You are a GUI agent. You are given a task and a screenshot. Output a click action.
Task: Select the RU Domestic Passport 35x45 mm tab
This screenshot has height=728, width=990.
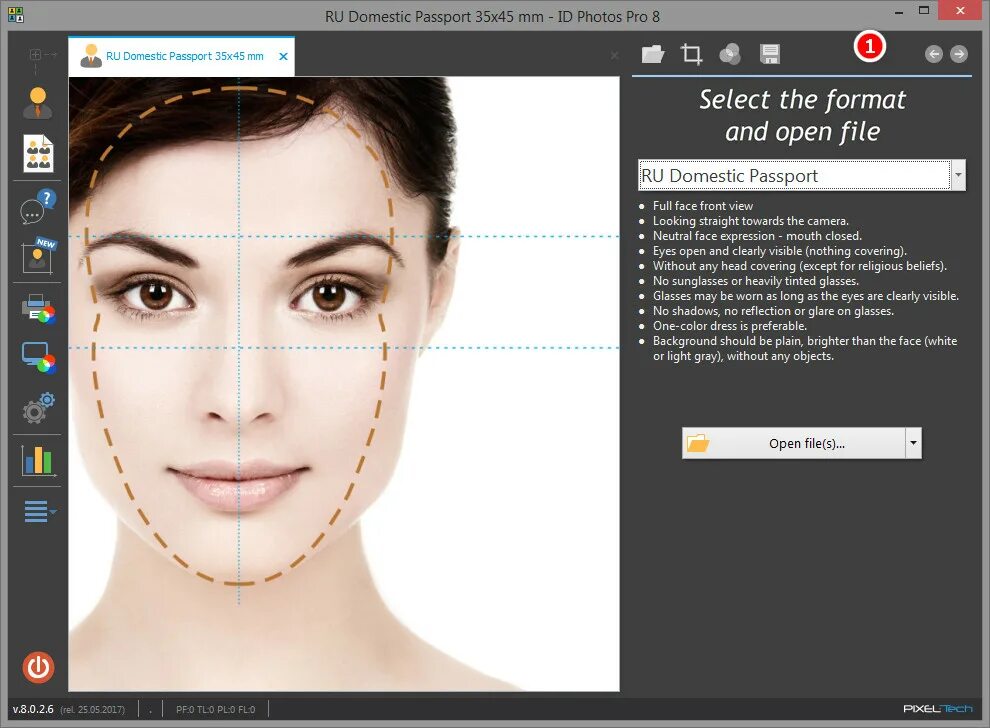pyautogui.click(x=181, y=56)
